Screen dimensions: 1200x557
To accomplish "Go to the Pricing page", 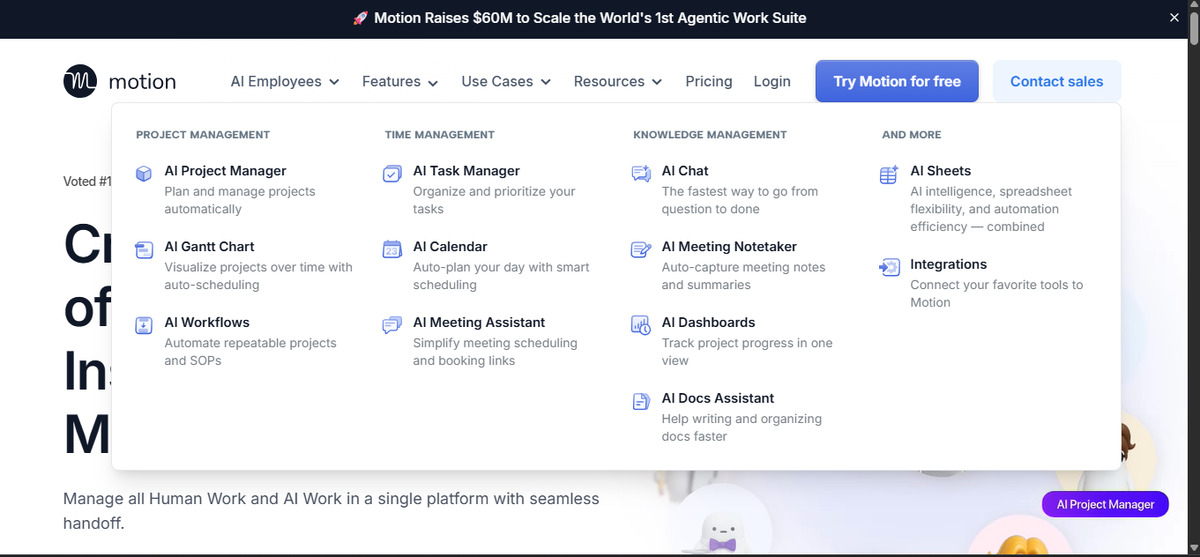I will point(709,82).
